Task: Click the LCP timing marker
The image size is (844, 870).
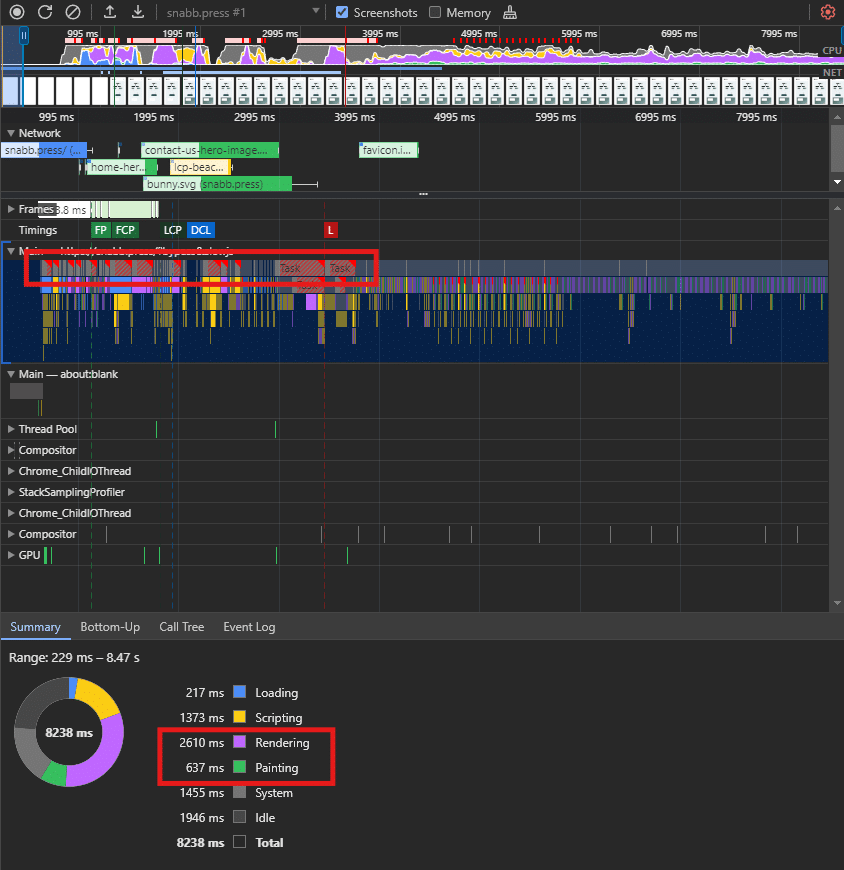Action: tap(173, 230)
